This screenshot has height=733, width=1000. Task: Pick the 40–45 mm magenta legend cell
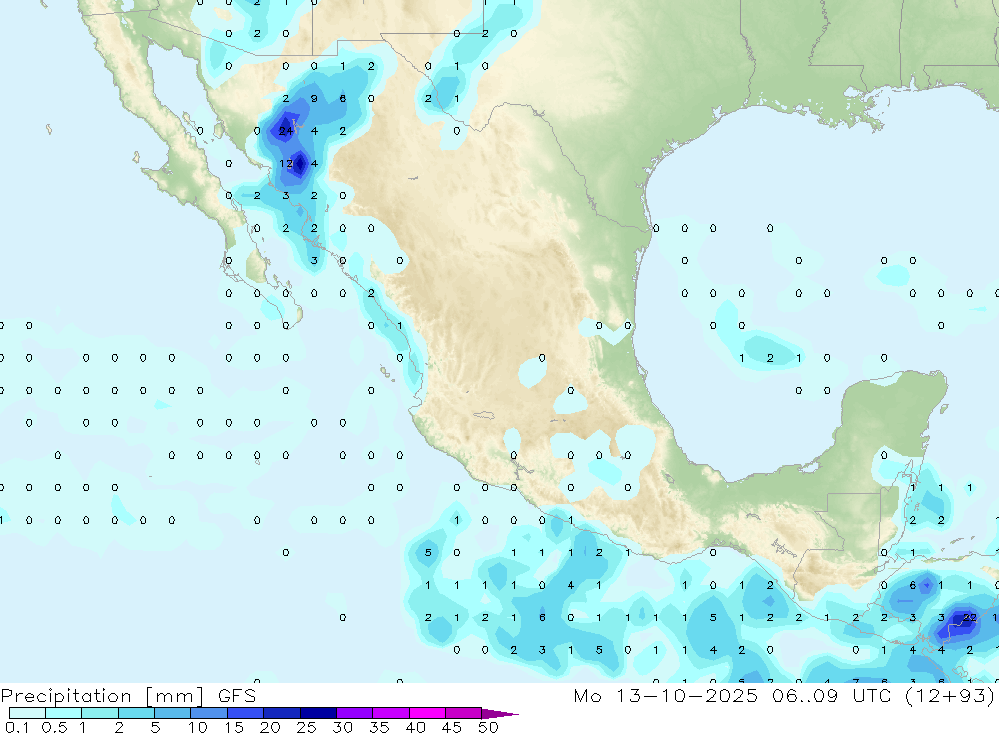pyautogui.click(x=427, y=713)
